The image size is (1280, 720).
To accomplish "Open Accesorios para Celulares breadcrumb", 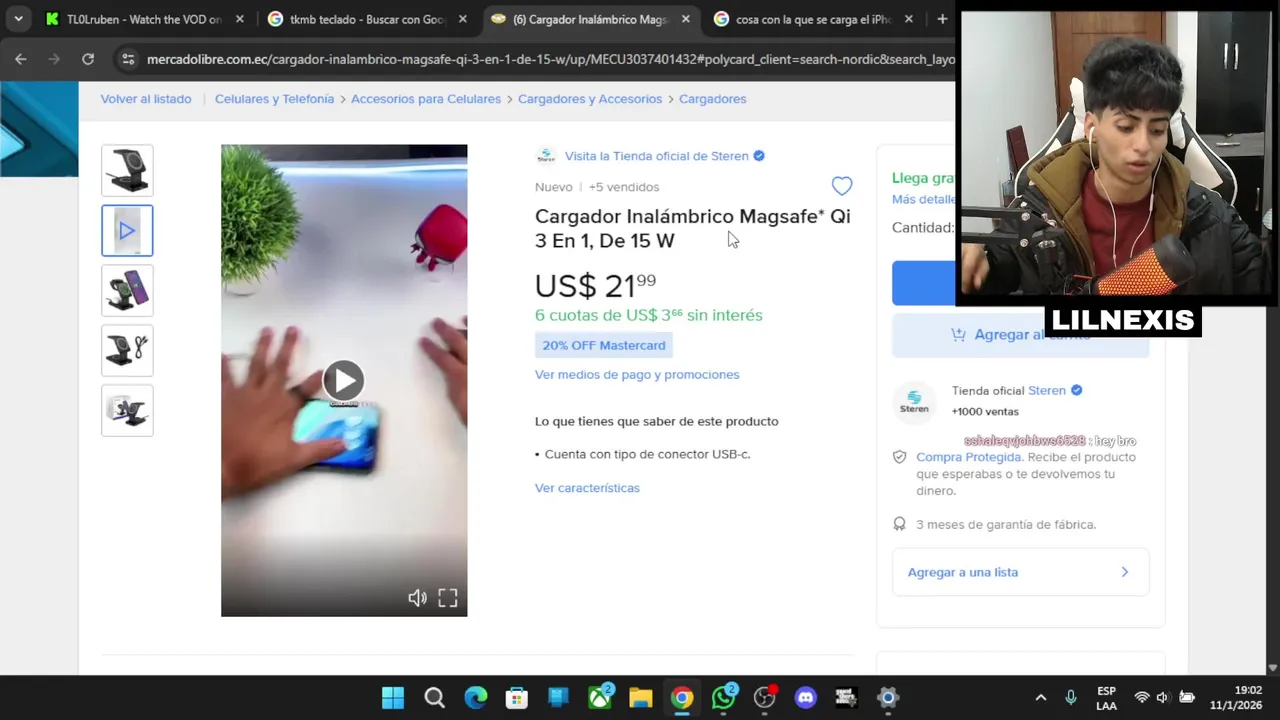I will pyautogui.click(x=426, y=99).
